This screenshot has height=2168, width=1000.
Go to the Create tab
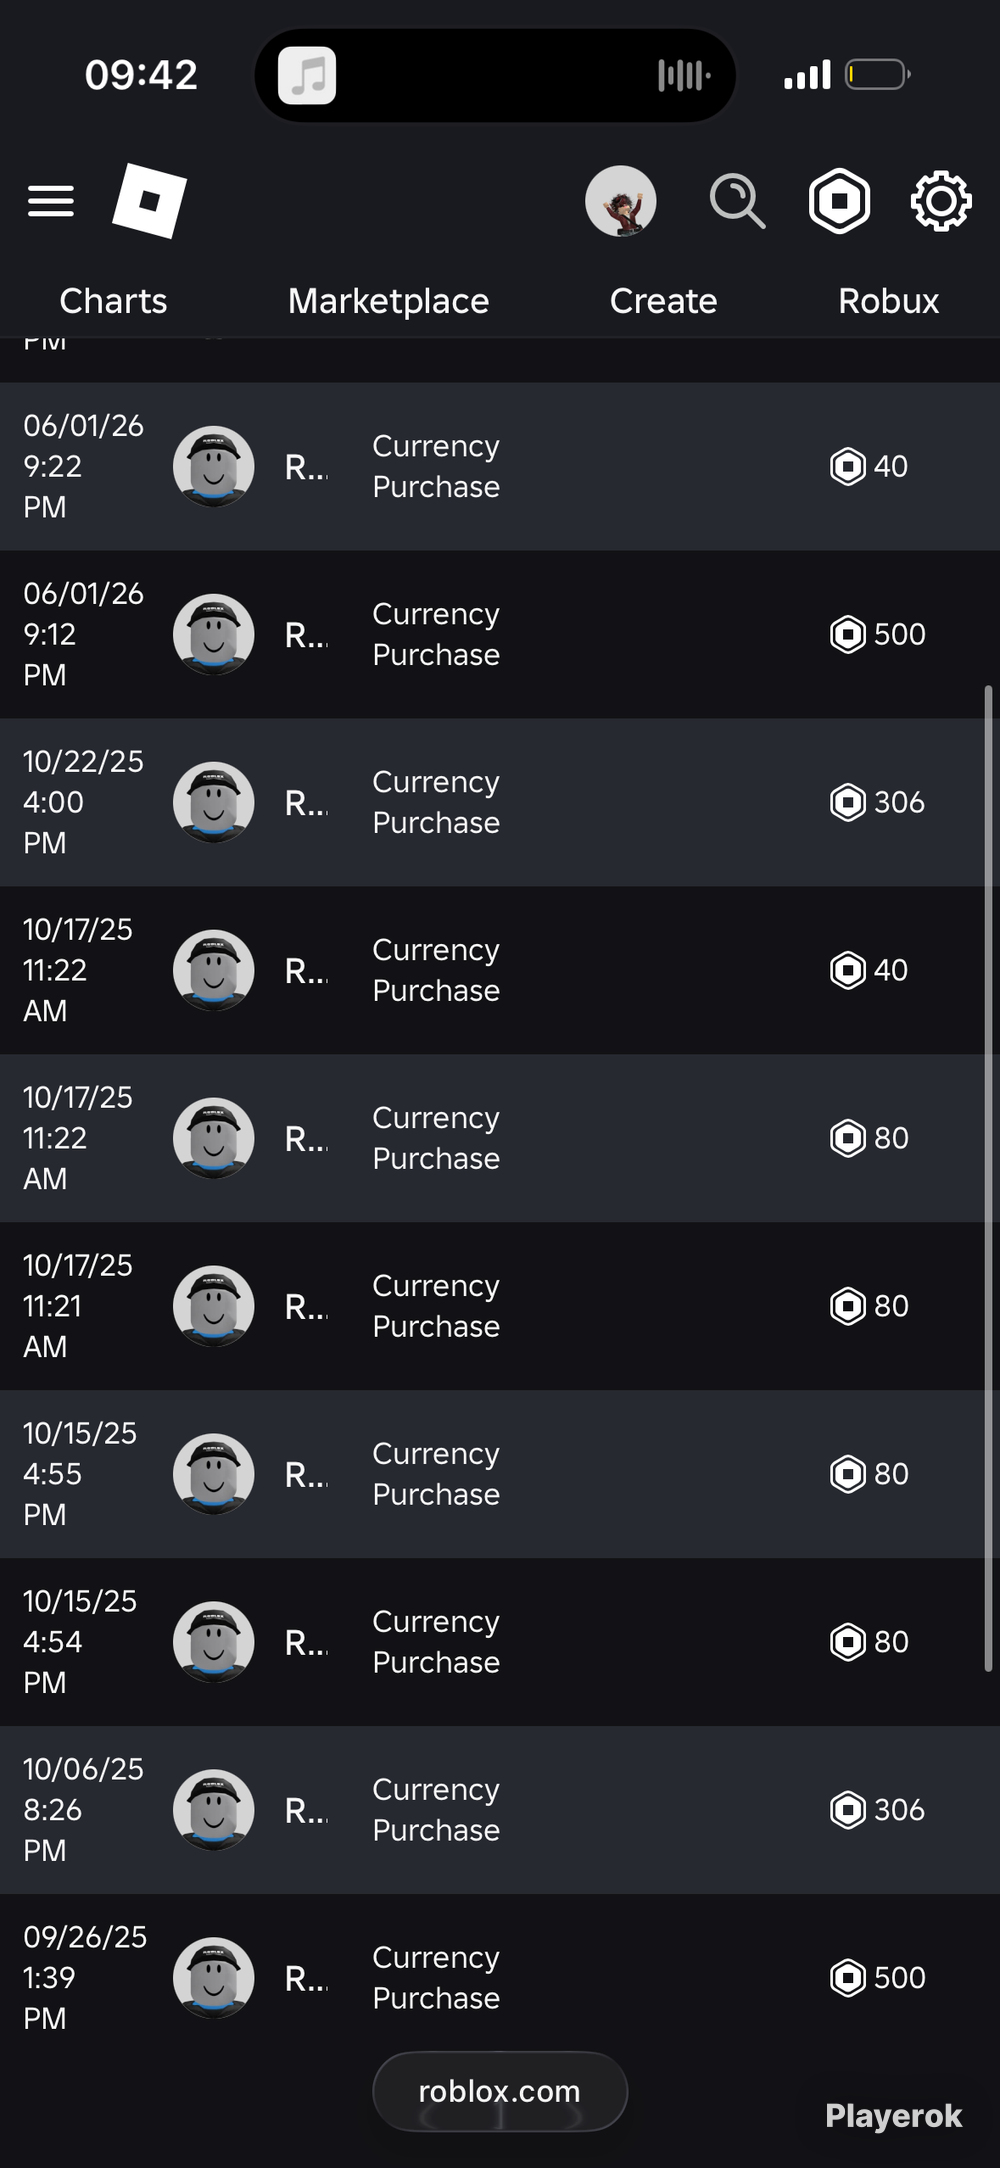tap(663, 301)
